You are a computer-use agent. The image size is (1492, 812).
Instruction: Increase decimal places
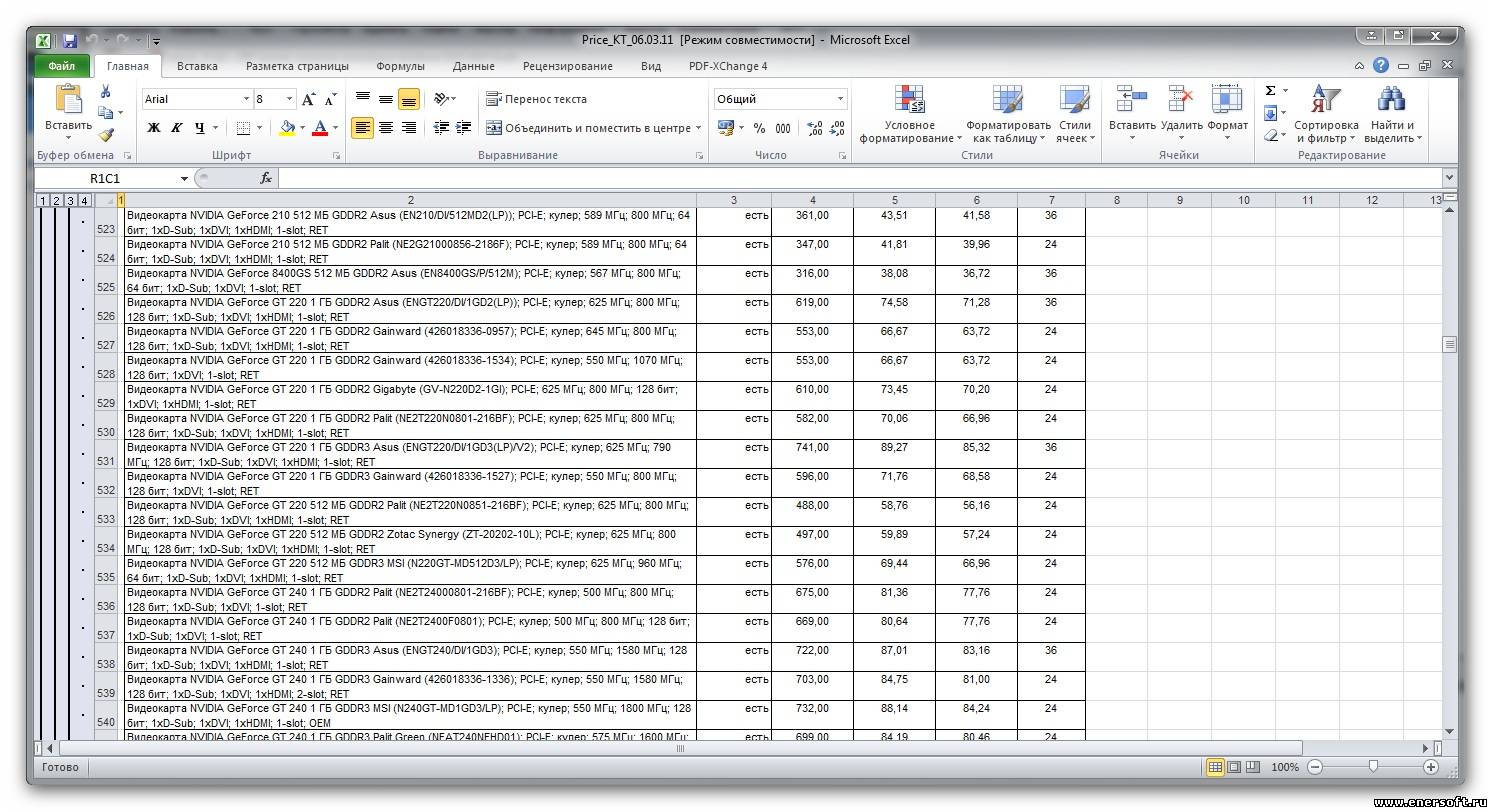(x=815, y=127)
